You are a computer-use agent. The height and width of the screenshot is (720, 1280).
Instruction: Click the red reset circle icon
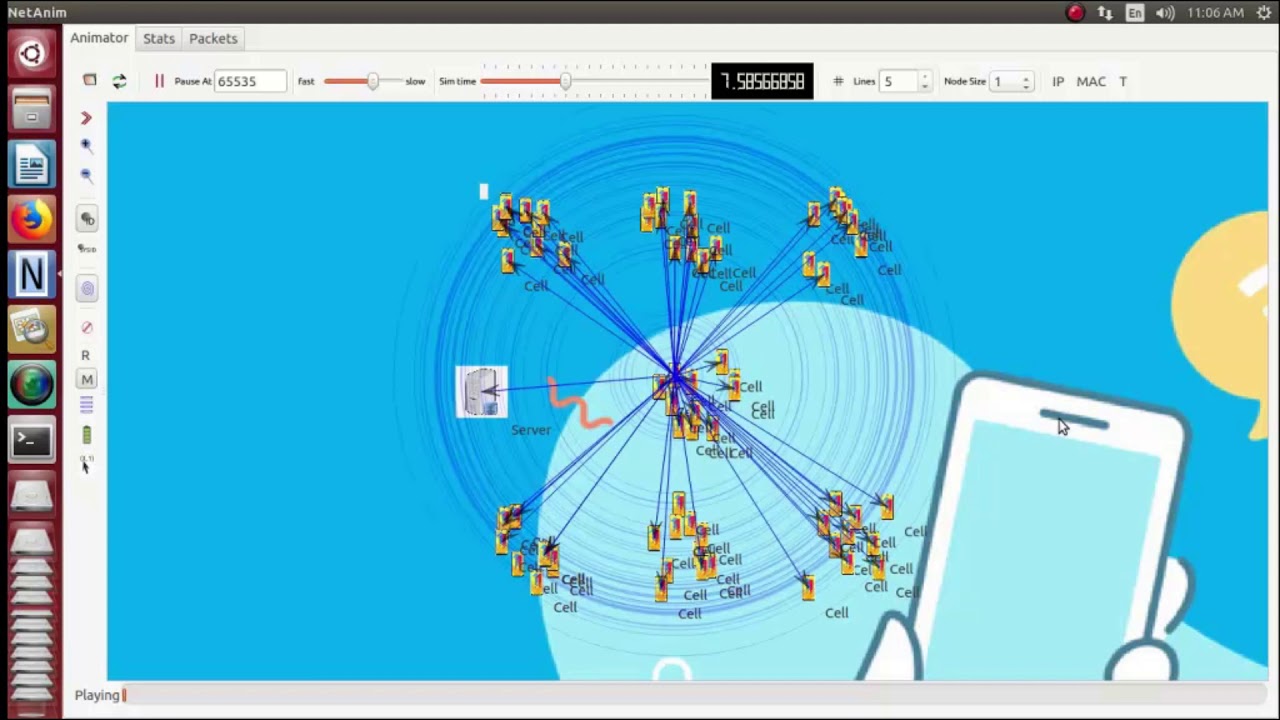[87, 327]
